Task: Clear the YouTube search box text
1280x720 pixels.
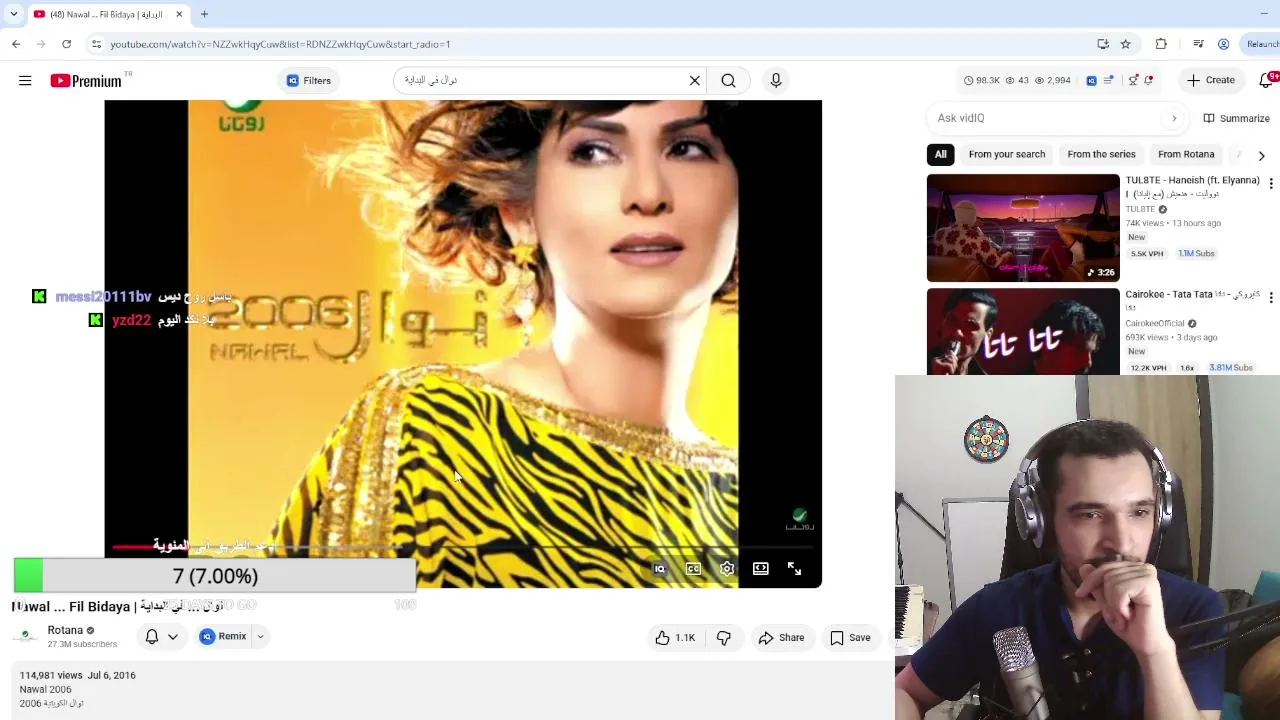Action: click(x=695, y=81)
